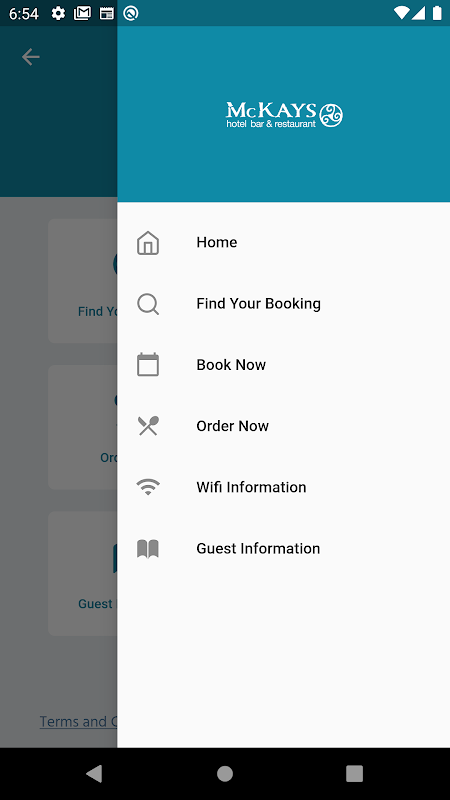Screen dimensions: 450x800
Task: Tap the McKays logo in drawer header
Action: click(284, 114)
